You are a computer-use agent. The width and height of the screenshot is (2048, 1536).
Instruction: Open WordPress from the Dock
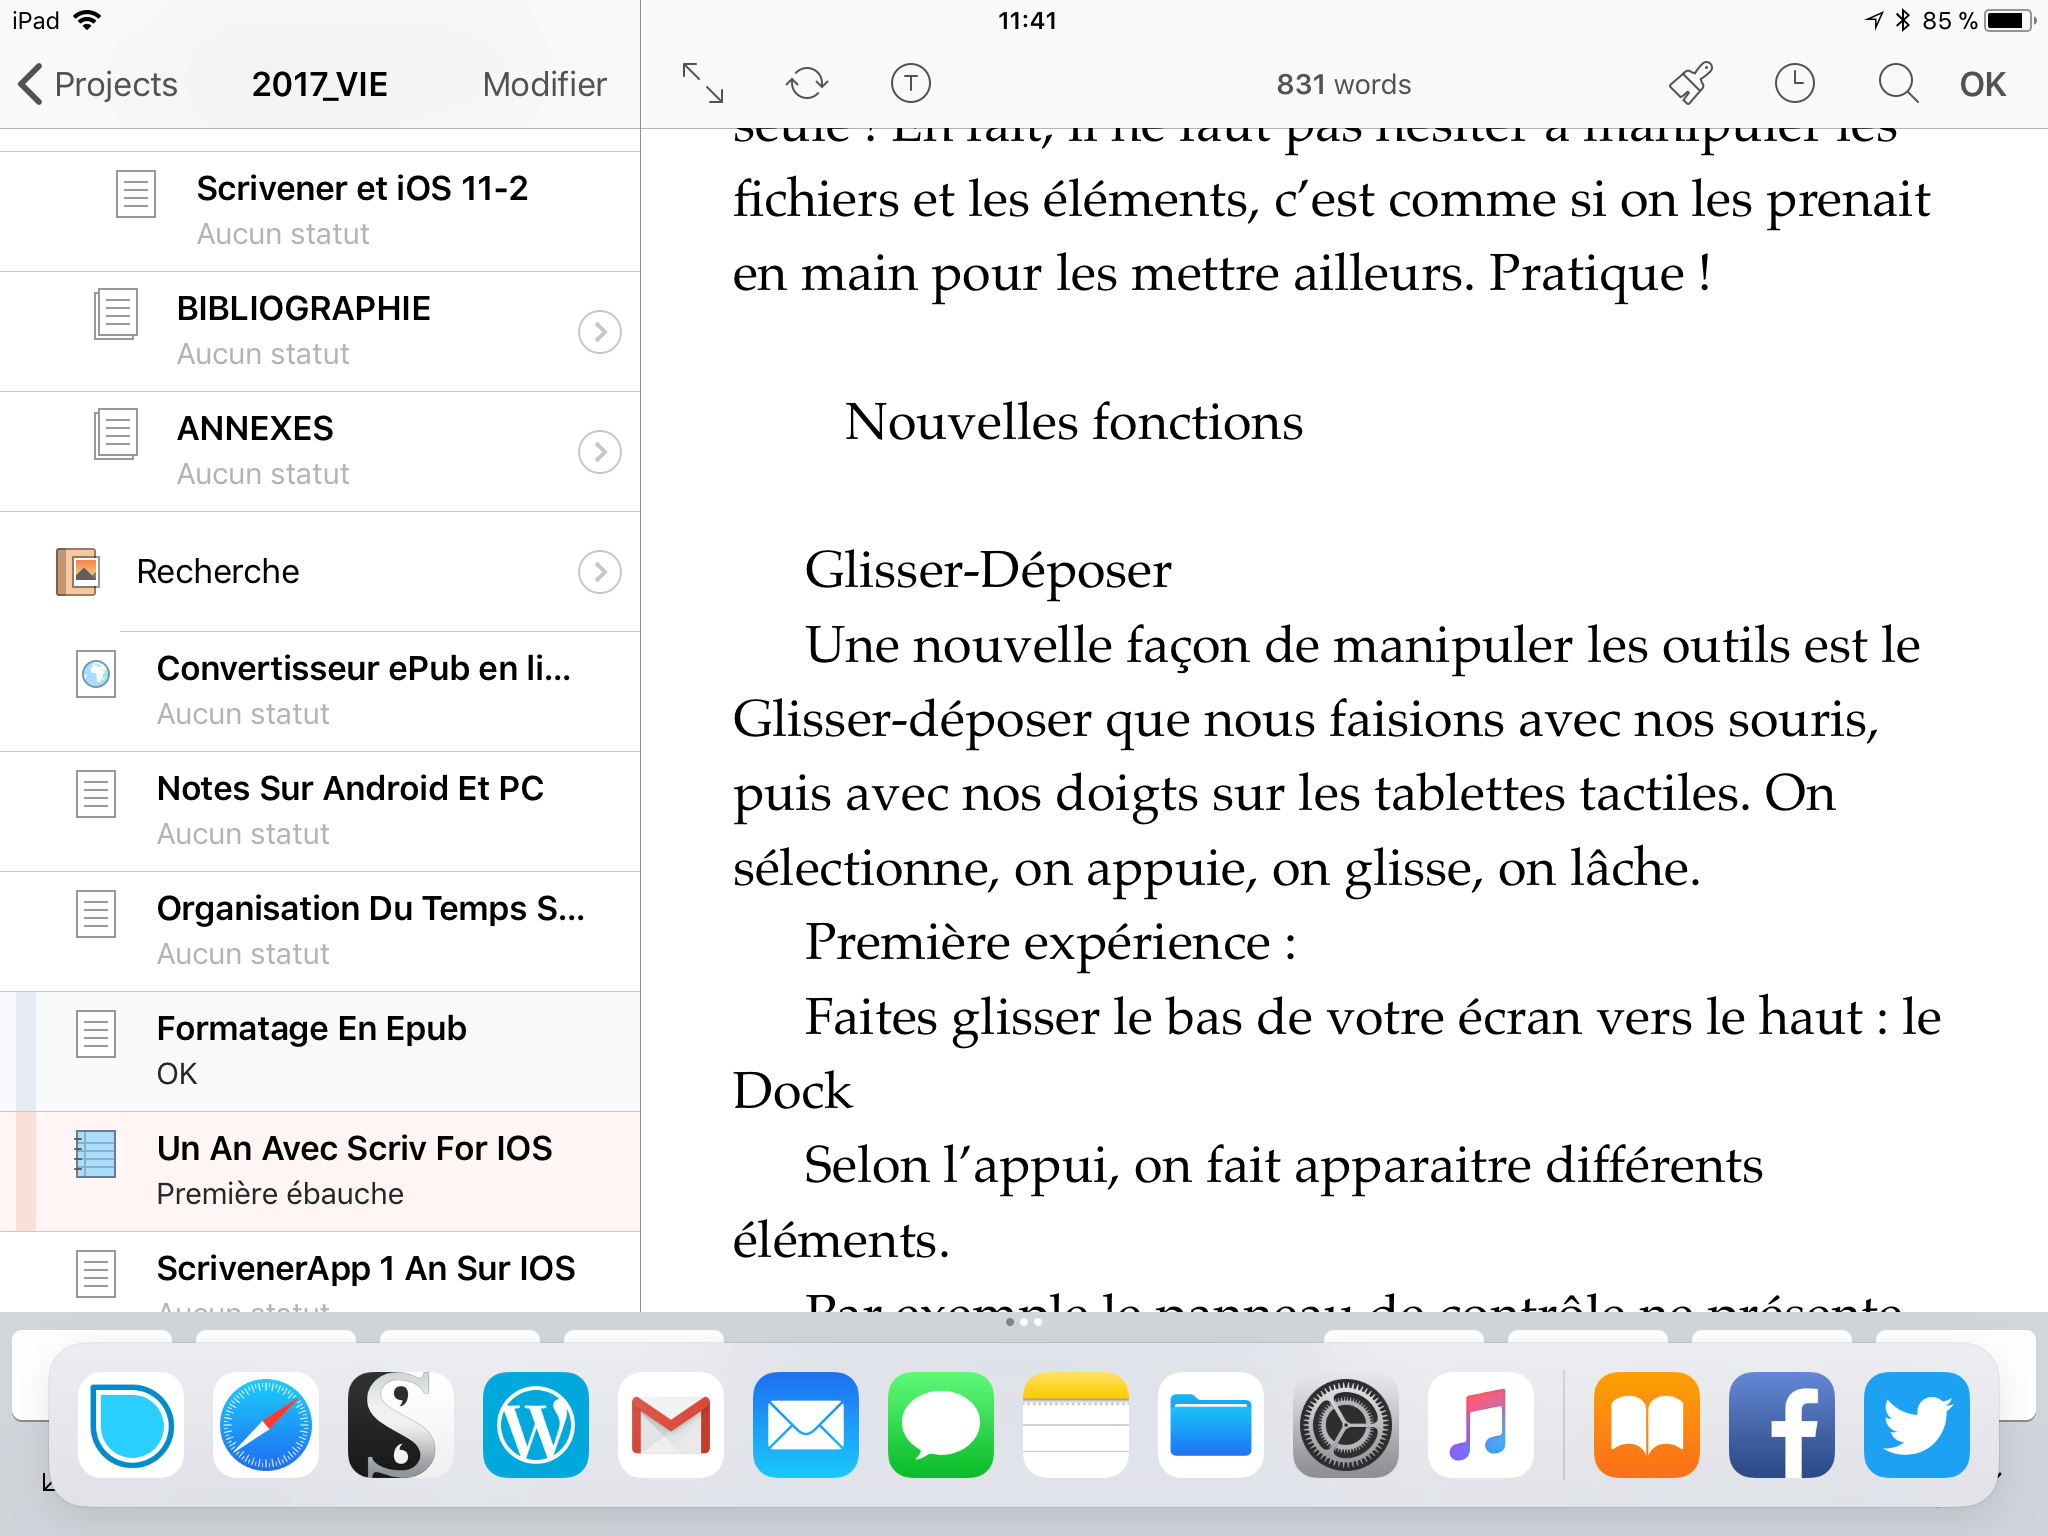pyautogui.click(x=535, y=1424)
